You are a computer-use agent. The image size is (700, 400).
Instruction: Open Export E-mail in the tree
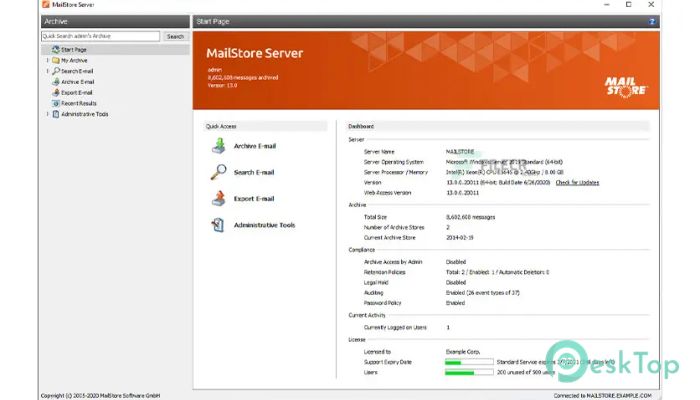coord(77,92)
